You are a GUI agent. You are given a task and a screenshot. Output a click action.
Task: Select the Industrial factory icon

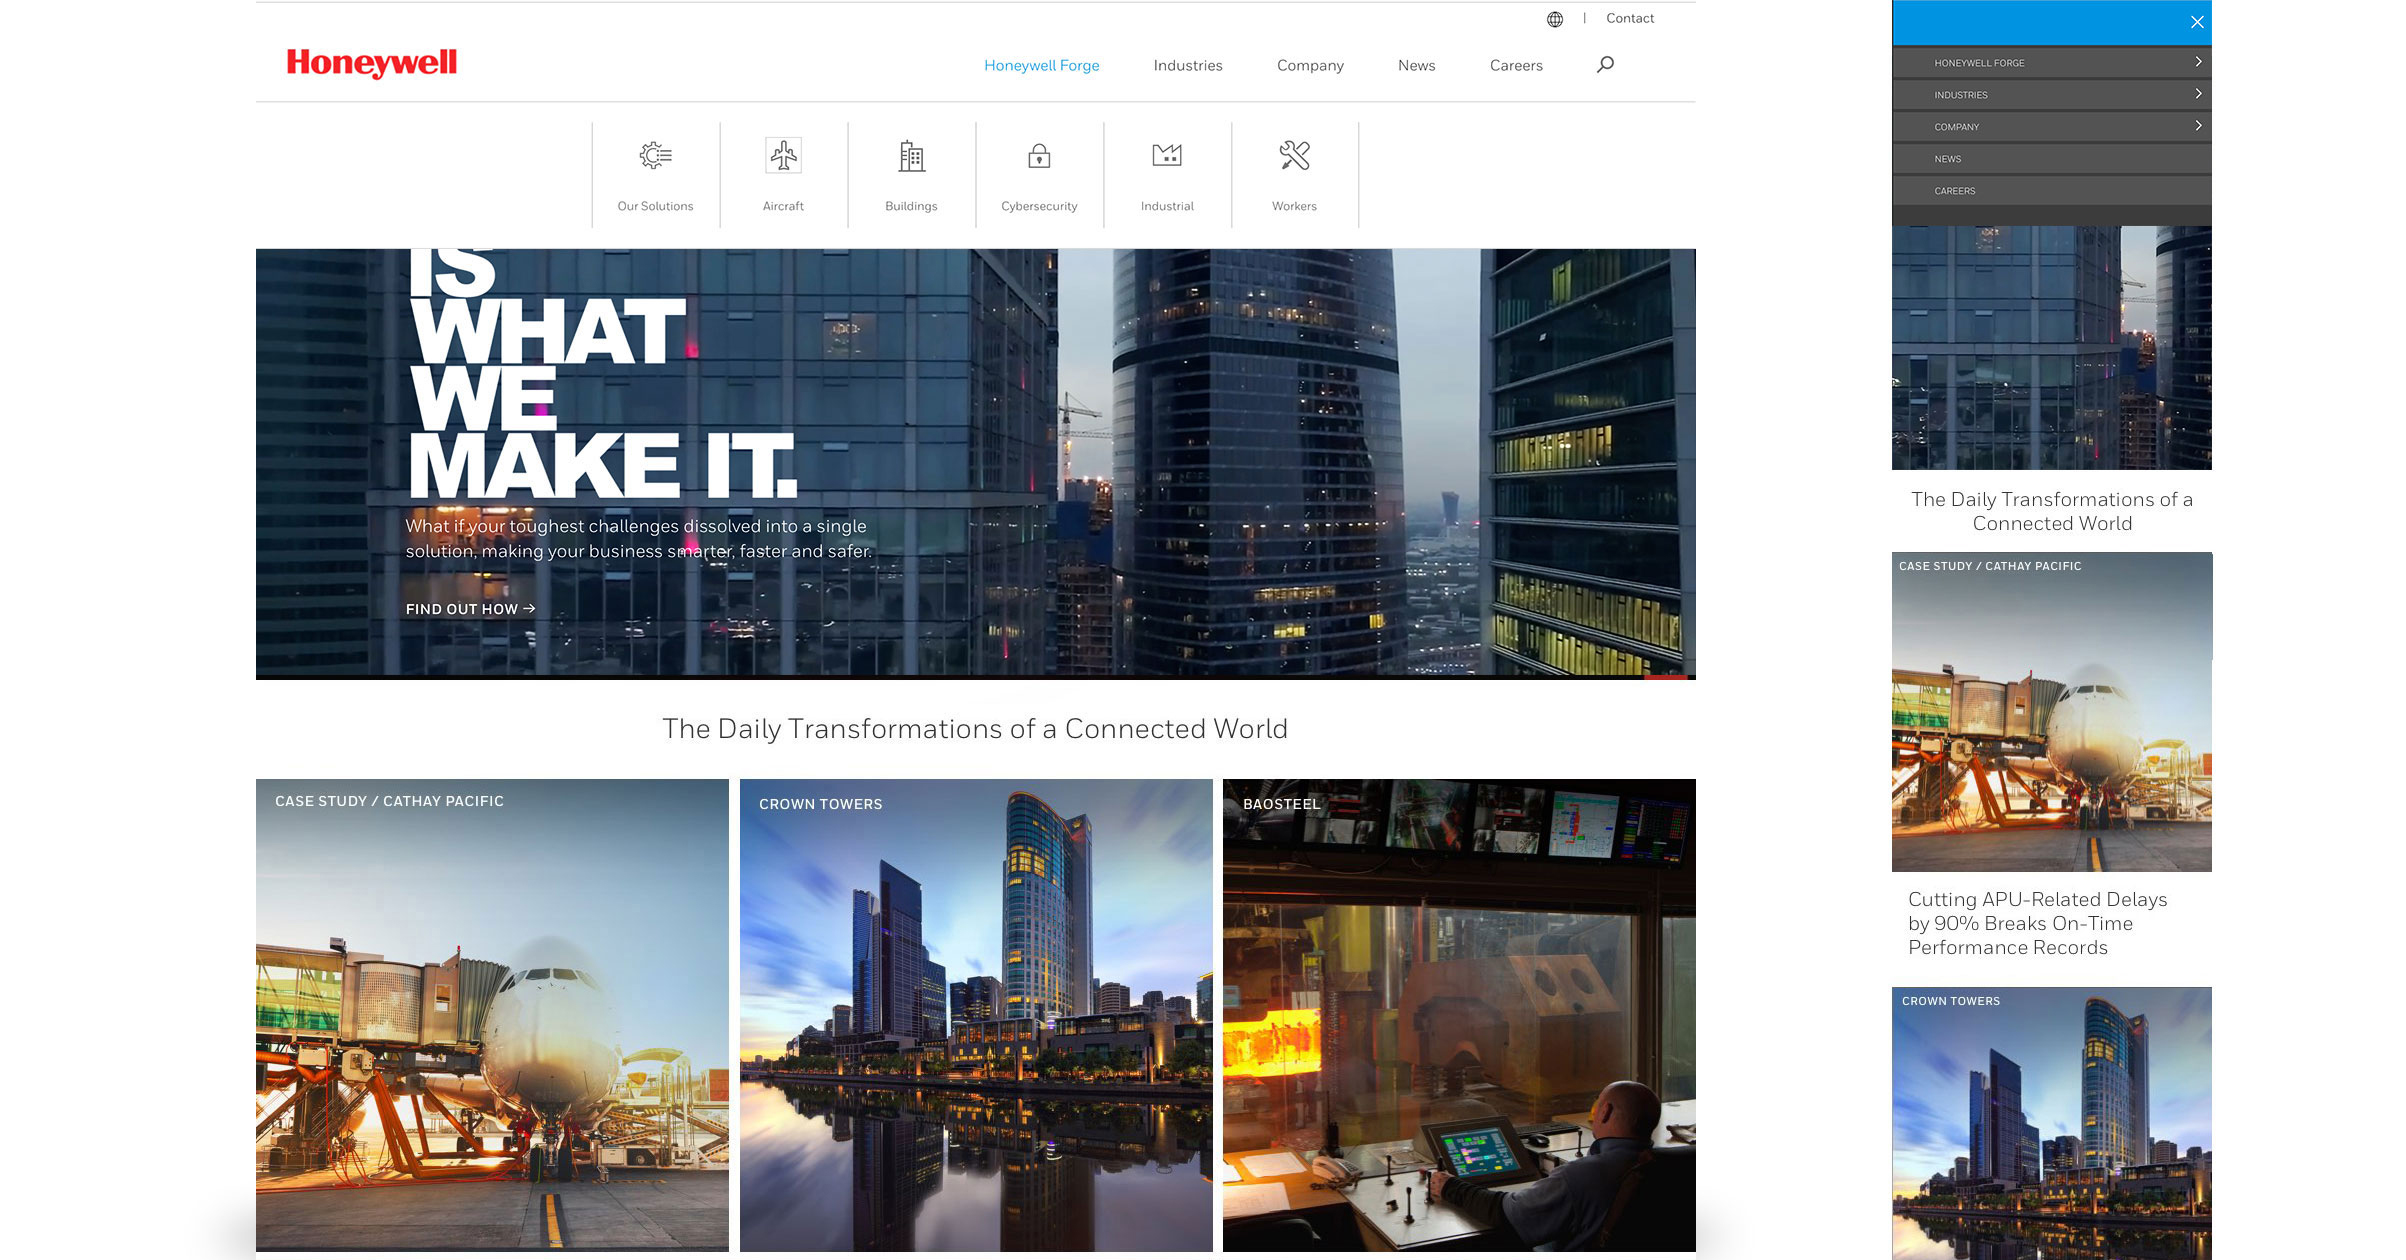click(x=1167, y=156)
